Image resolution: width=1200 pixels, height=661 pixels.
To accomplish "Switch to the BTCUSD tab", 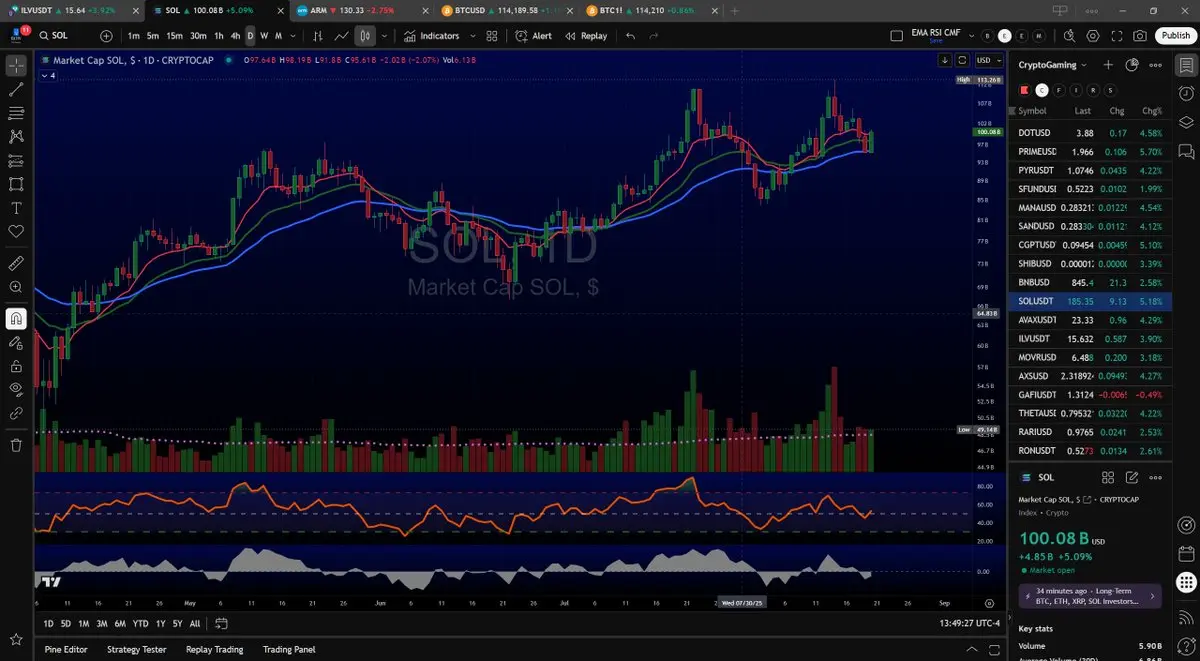I will click(506, 10).
